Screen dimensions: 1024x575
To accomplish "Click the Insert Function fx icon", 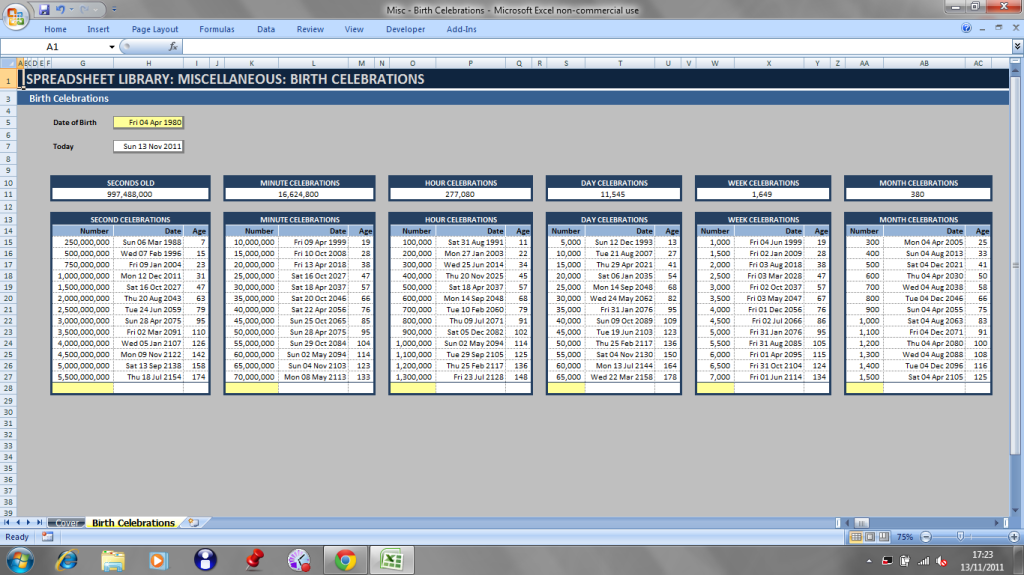I will pyautogui.click(x=173, y=46).
